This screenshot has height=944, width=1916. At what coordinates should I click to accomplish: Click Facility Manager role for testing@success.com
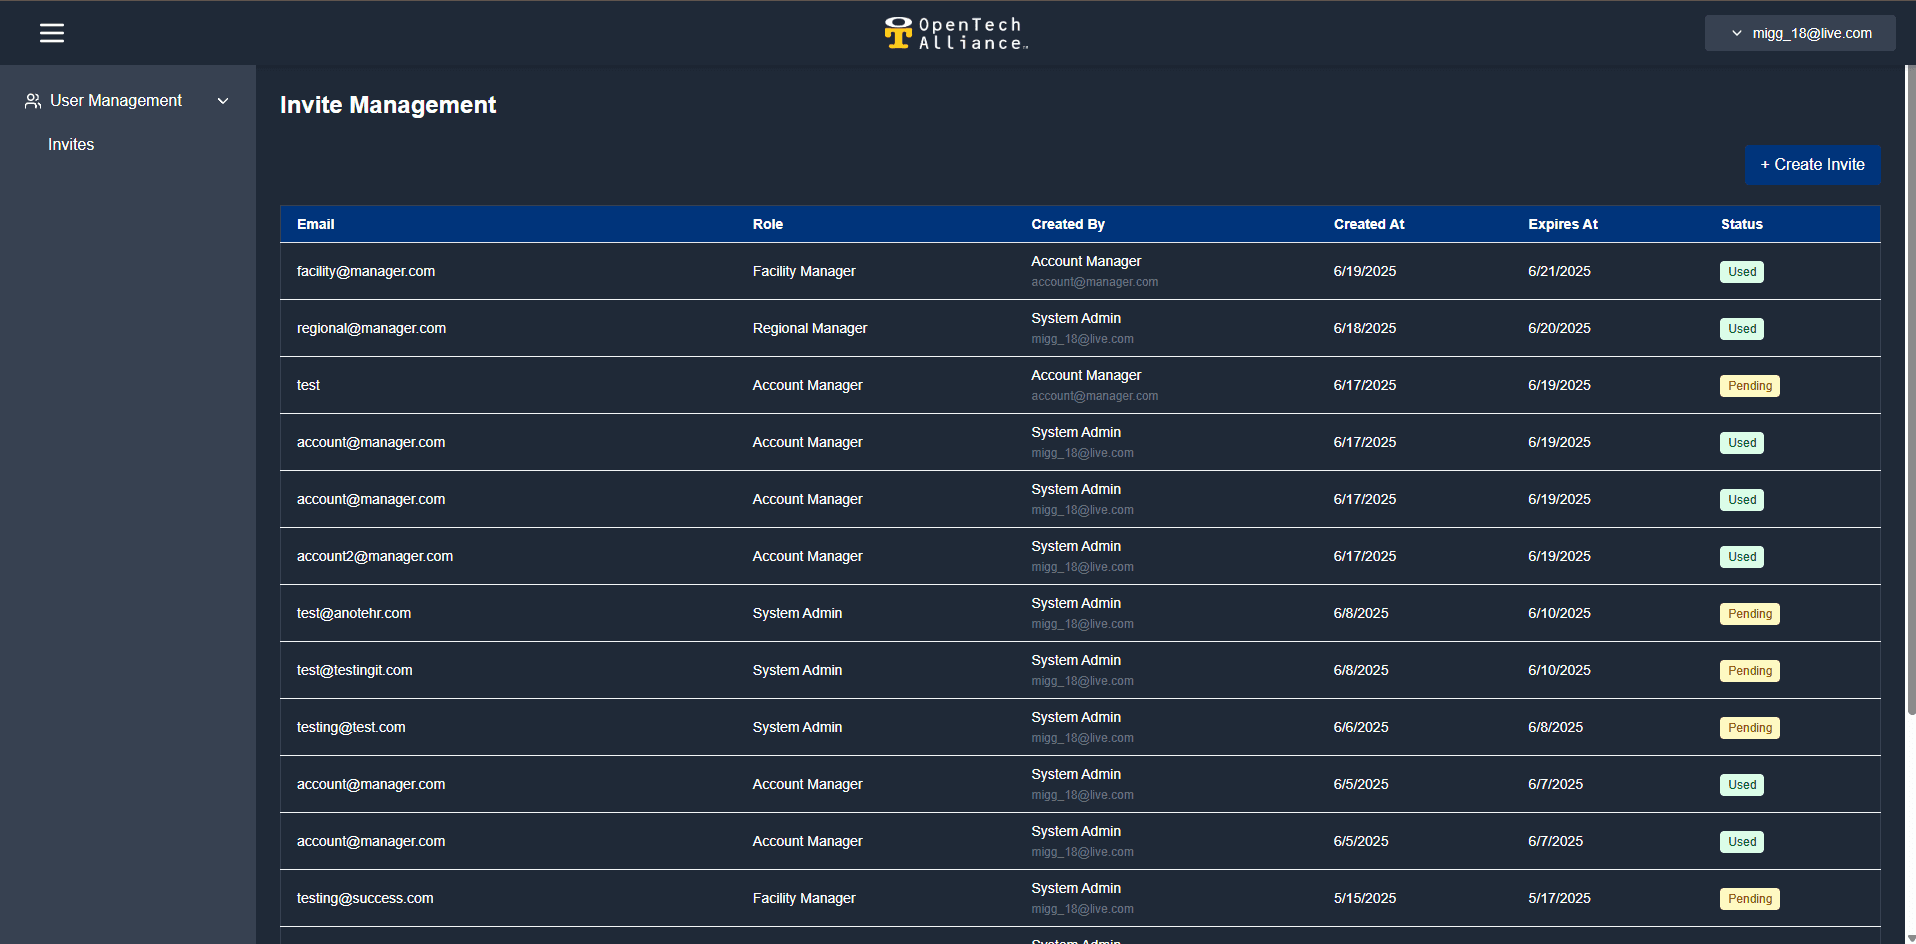pyautogui.click(x=803, y=898)
